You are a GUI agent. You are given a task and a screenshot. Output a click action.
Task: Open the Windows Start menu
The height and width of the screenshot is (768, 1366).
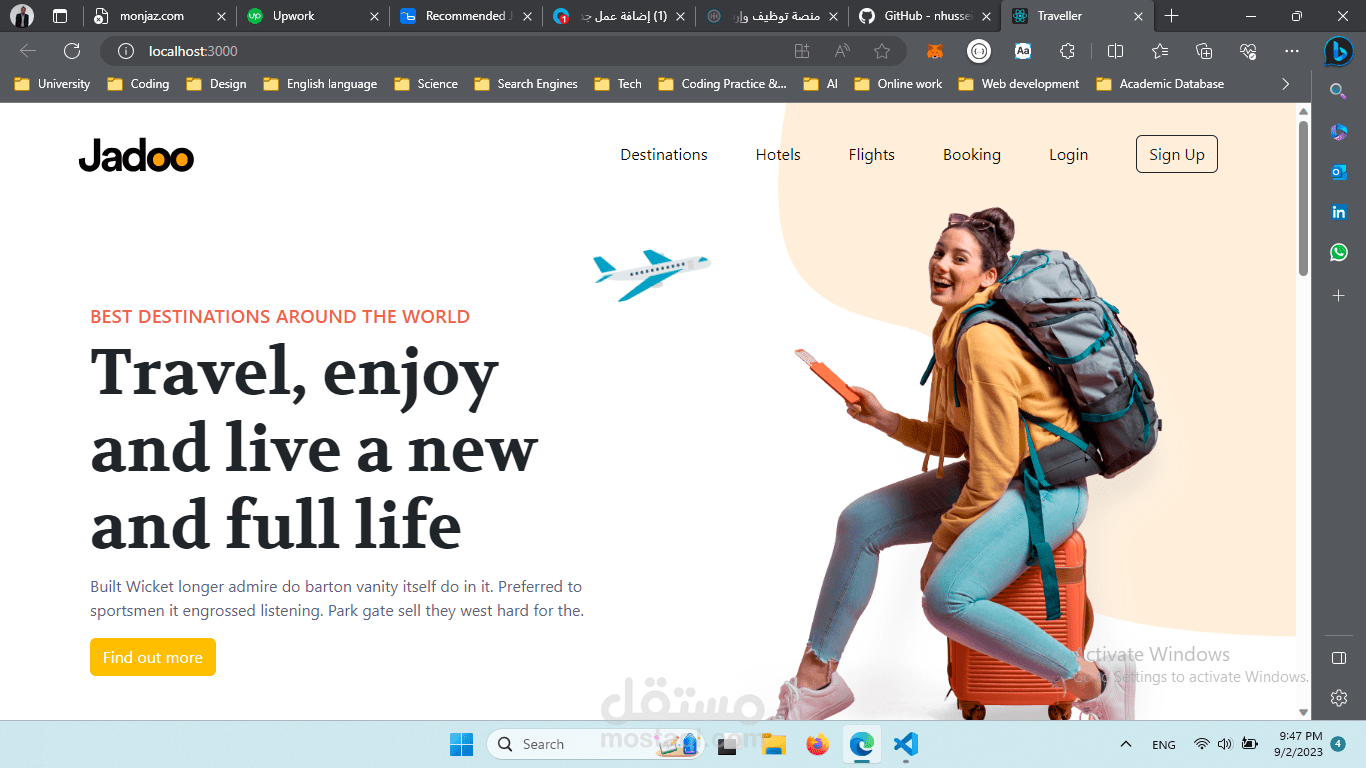(461, 744)
